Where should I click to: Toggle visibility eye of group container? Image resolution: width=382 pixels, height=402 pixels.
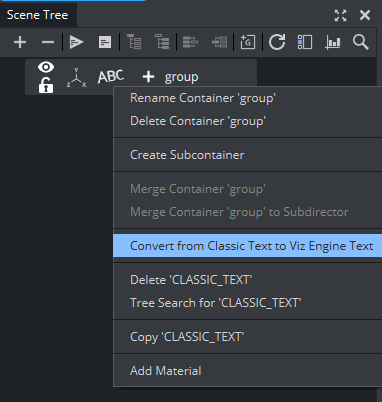(x=46, y=67)
